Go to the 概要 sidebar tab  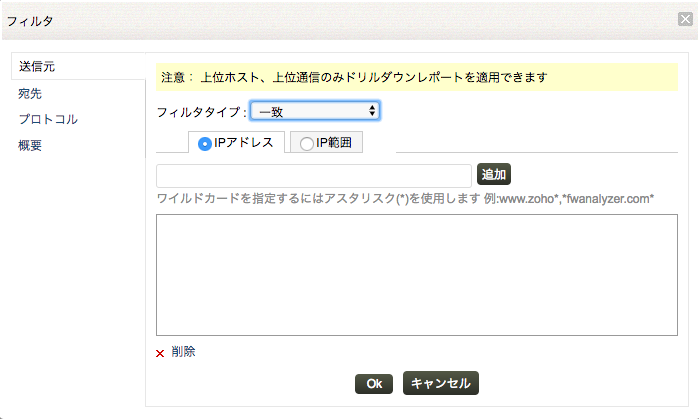tap(30, 145)
